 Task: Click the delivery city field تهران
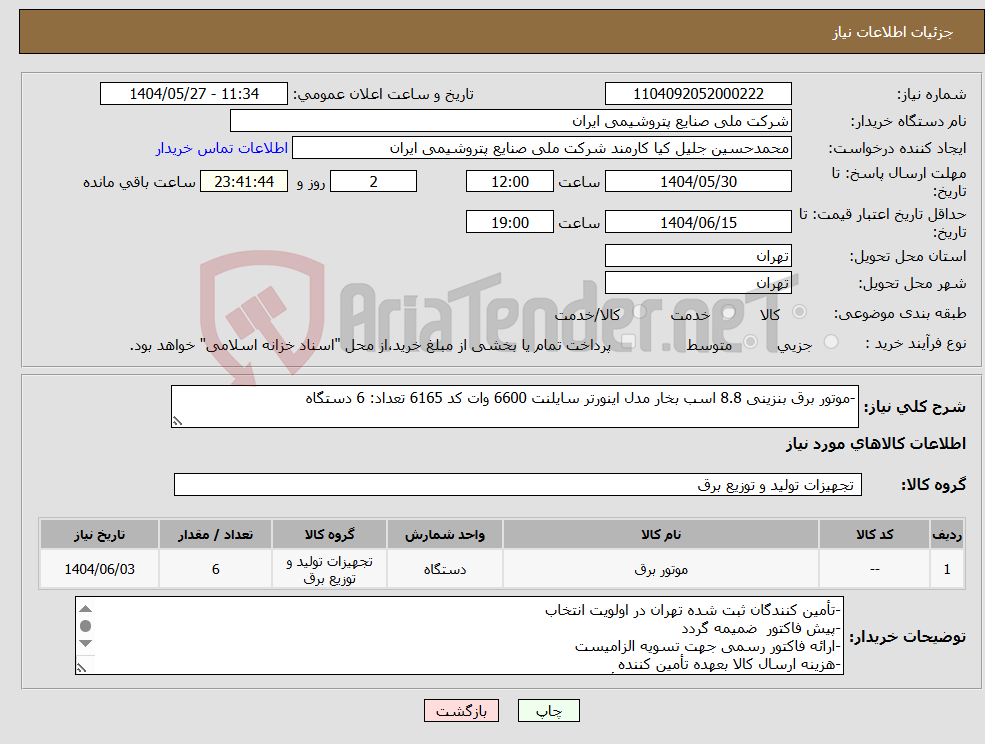[x=698, y=283]
